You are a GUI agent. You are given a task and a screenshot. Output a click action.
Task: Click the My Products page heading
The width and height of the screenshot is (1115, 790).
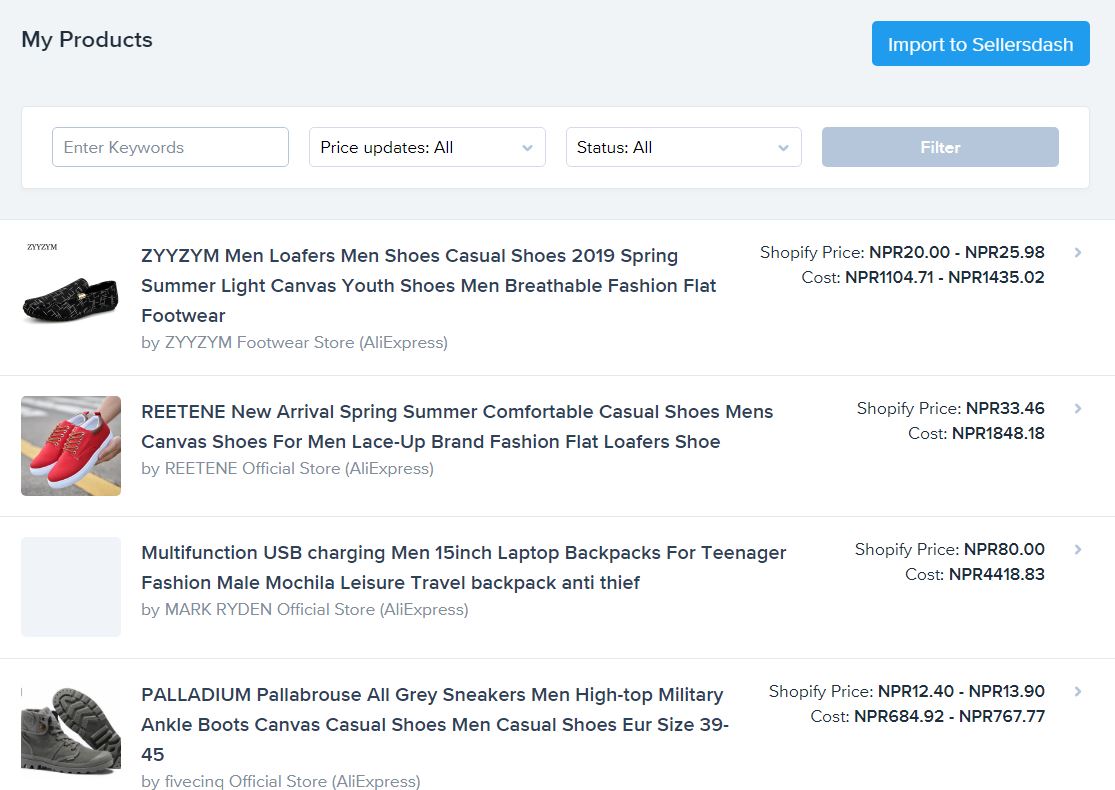pos(87,39)
